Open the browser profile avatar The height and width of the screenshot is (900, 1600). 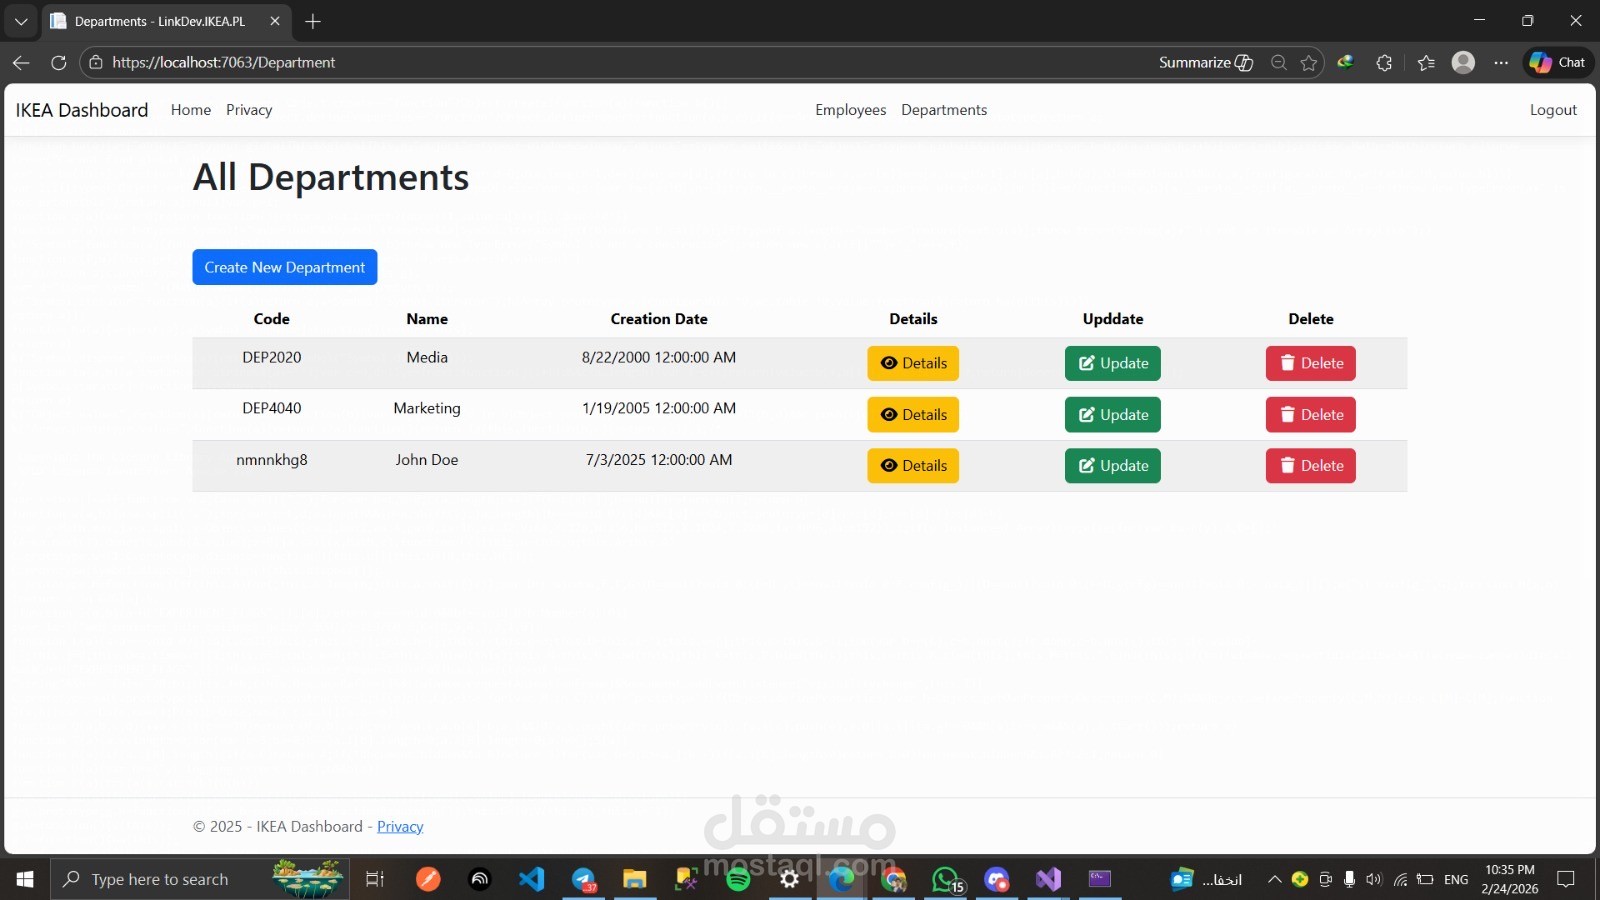tap(1463, 62)
